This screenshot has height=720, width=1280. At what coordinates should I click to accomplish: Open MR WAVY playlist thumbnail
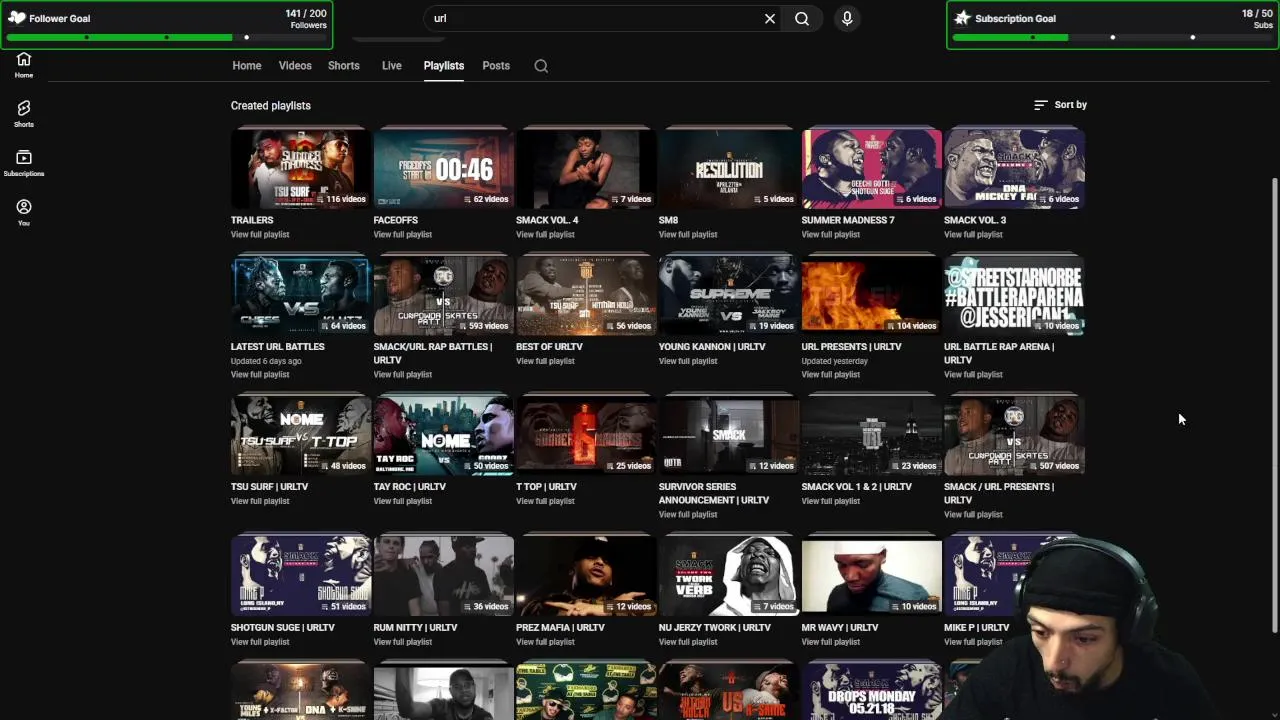(x=872, y=576)
